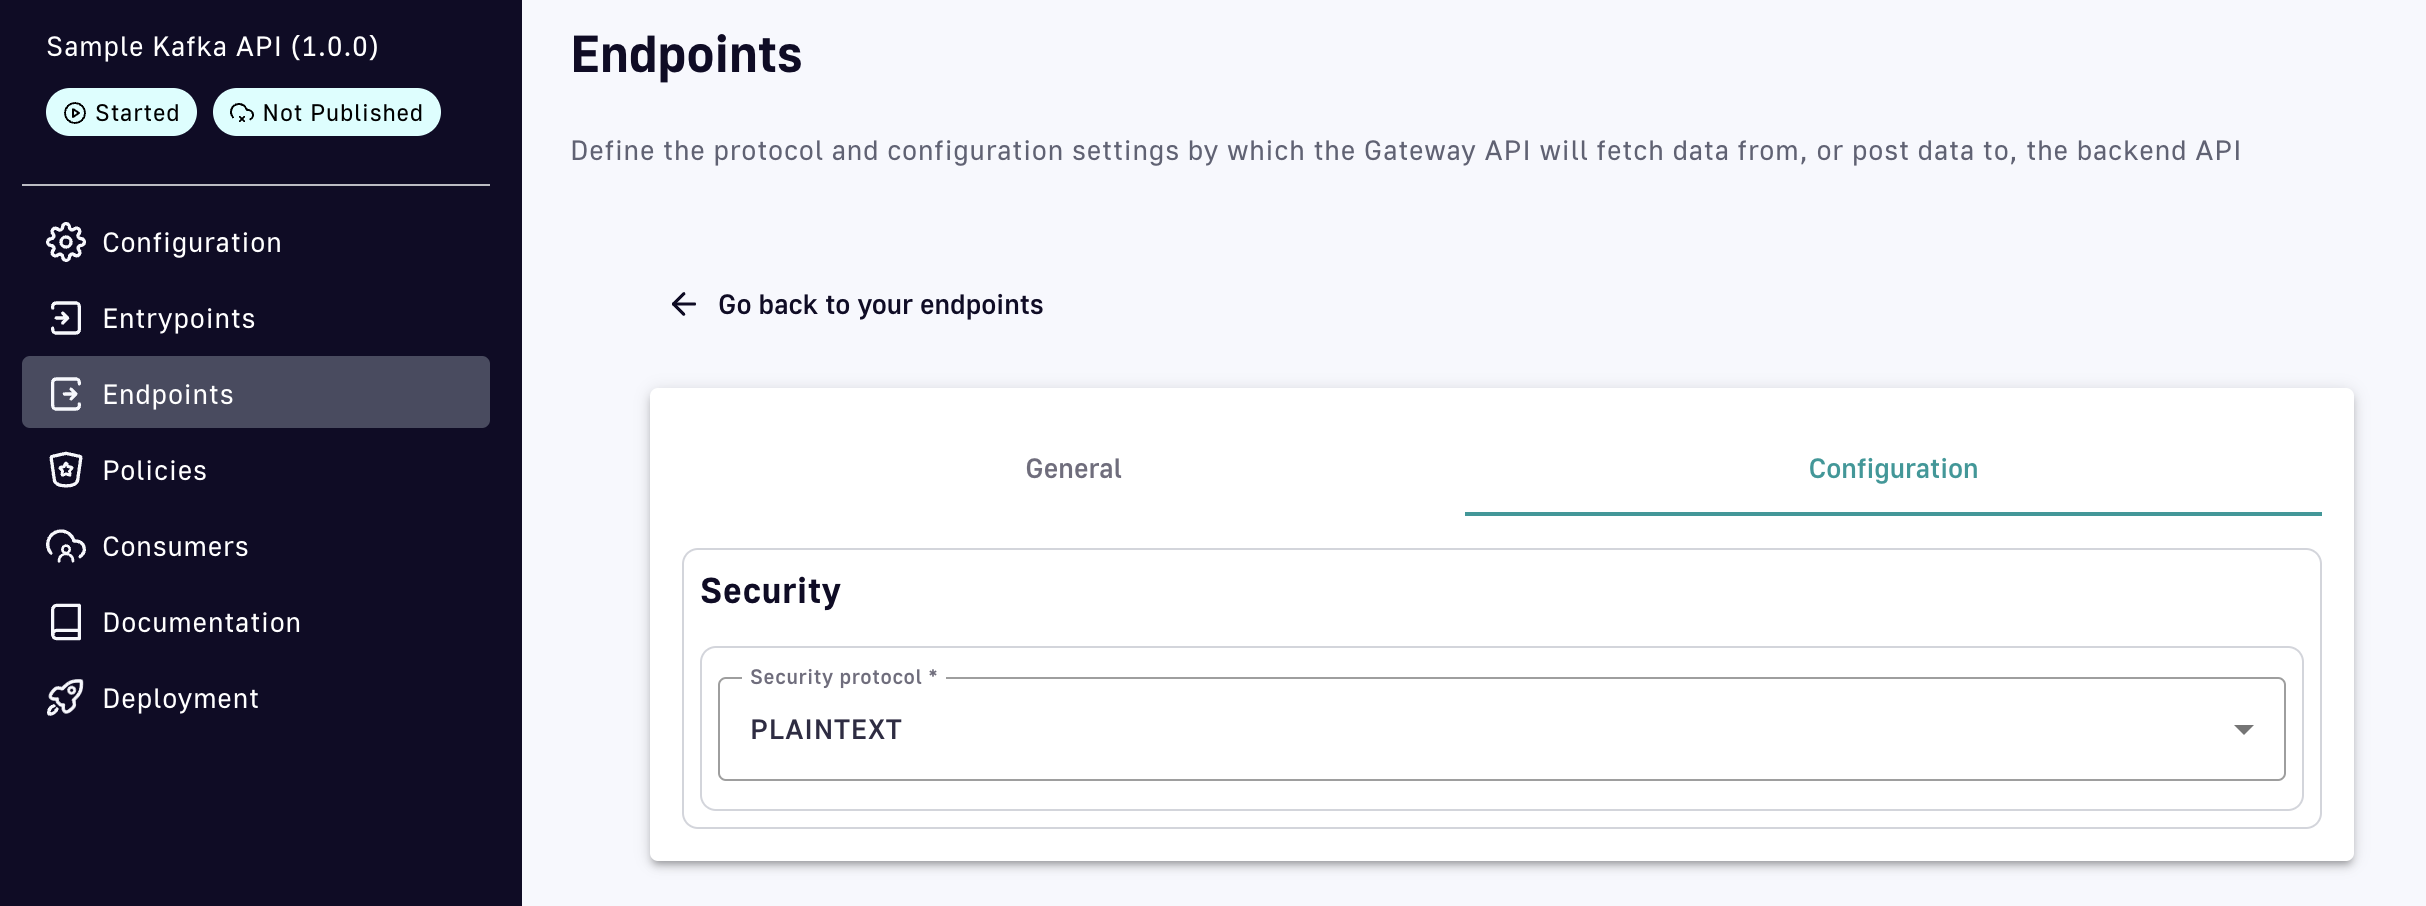2426x906 pixels.
Task: Click the Entrypoints arrow-in icon
Action: (66, 318)
